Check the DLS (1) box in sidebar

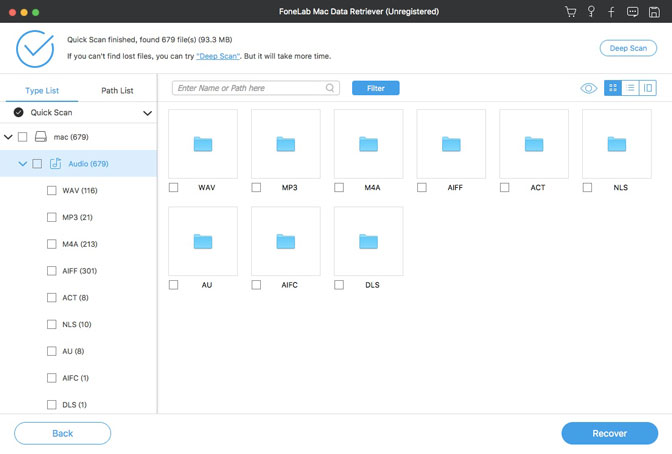[51, 405]
